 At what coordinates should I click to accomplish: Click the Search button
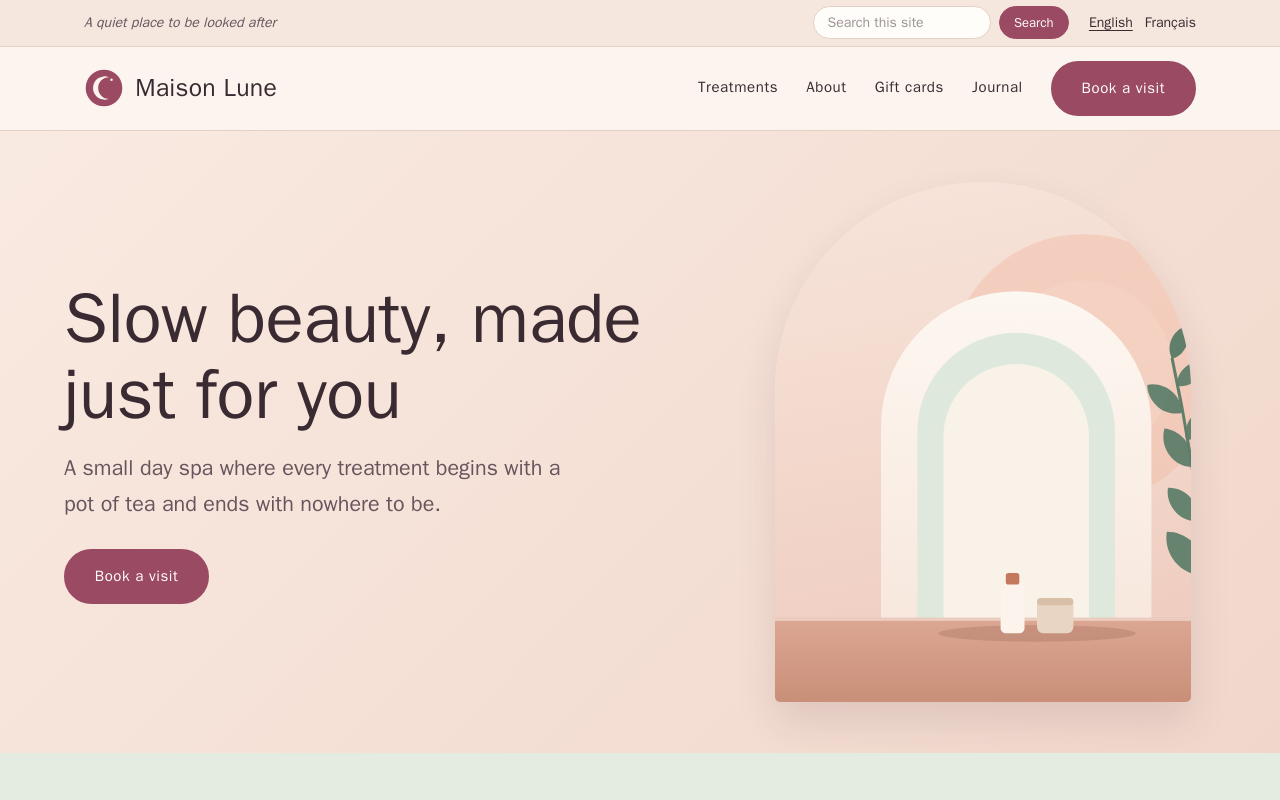(1033, 22)
